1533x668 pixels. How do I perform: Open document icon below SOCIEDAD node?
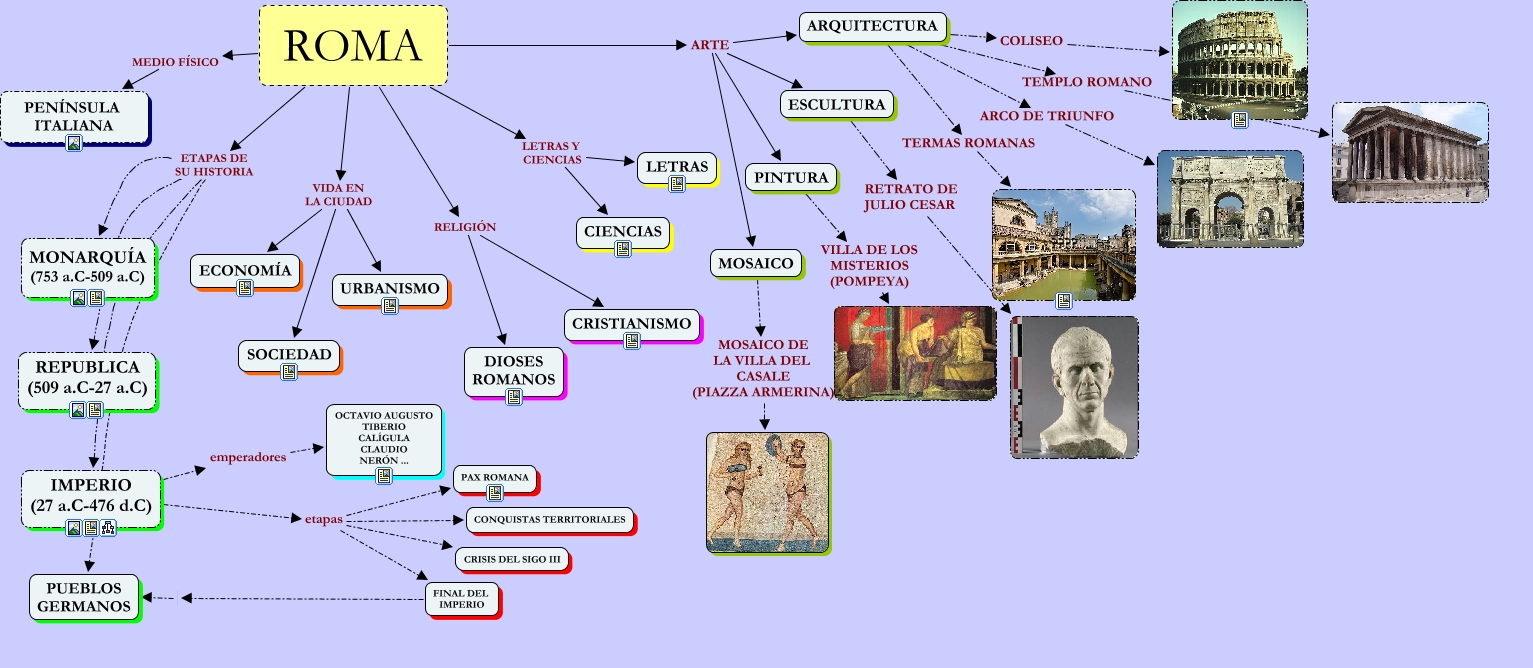pos(289,372)
